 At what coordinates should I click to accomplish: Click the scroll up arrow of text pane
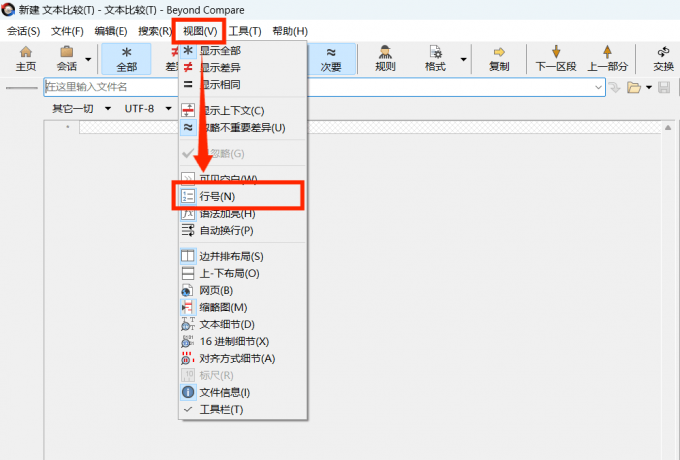pyautogui.click(x=668, y=127)
